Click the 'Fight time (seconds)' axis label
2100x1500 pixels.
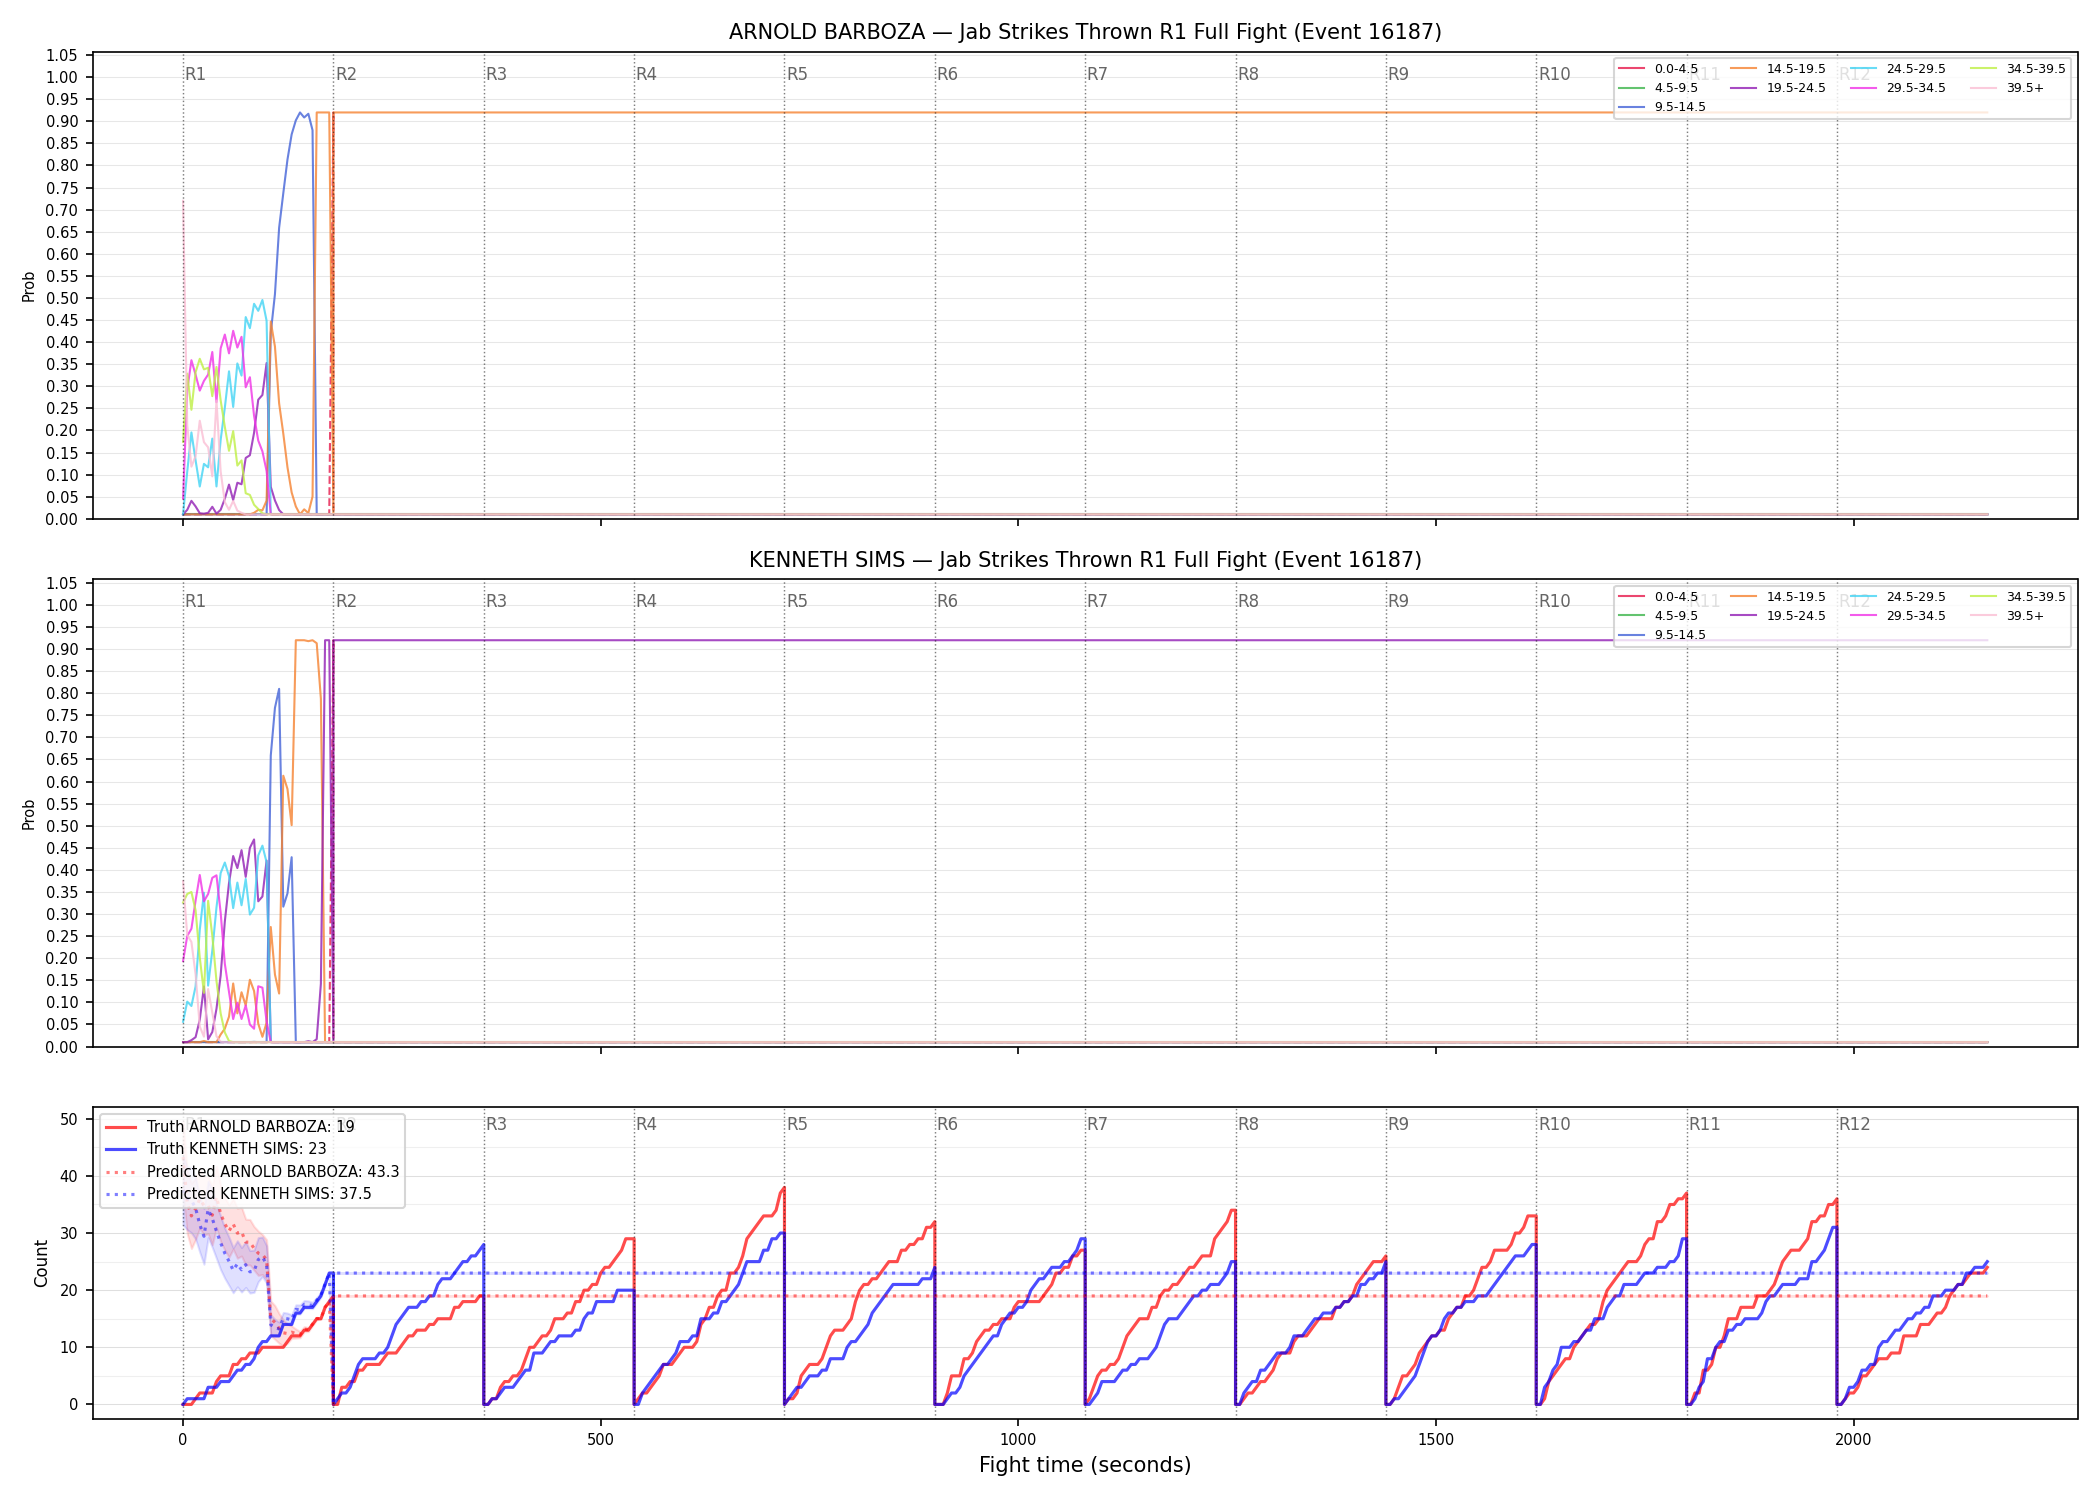[1085, 1465]
